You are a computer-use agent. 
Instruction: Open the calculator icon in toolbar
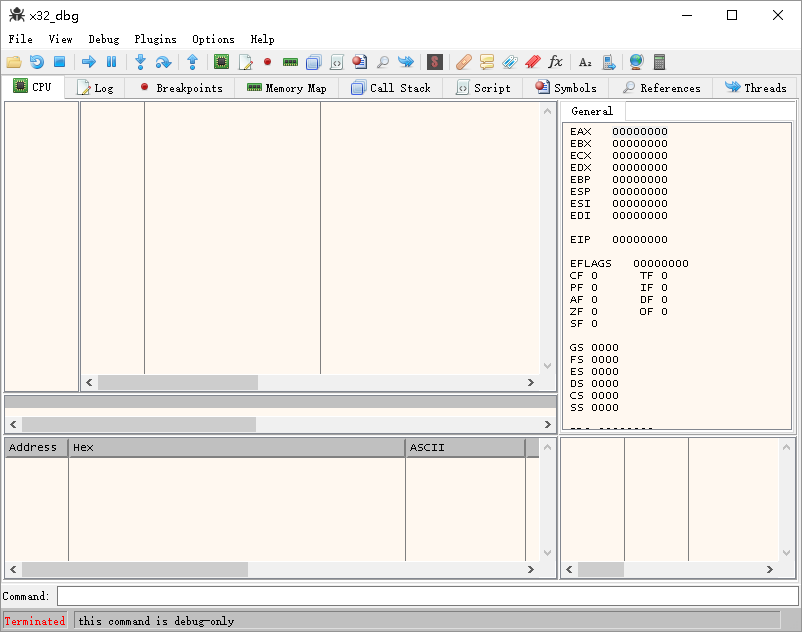tap(659, 62)
